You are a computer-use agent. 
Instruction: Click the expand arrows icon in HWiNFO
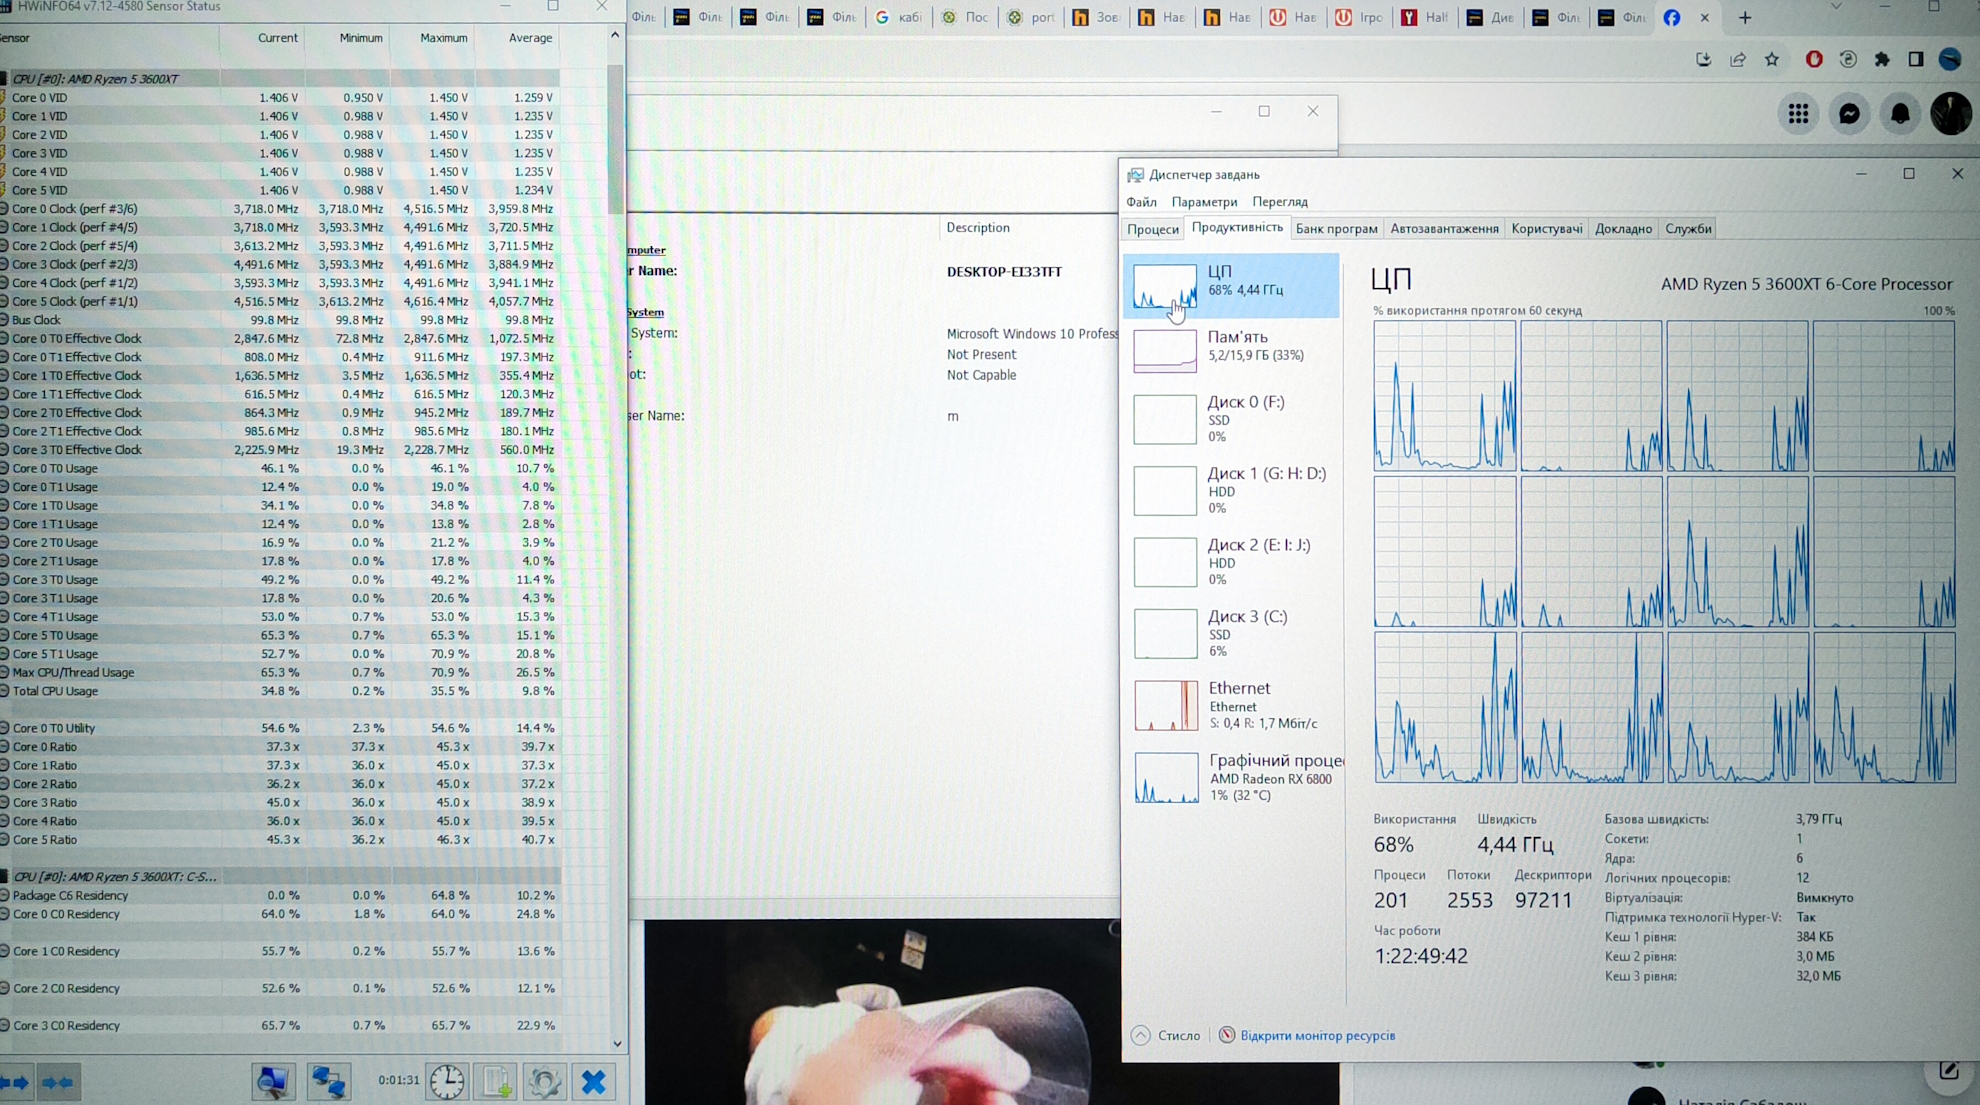click(x=15, y=1082)
